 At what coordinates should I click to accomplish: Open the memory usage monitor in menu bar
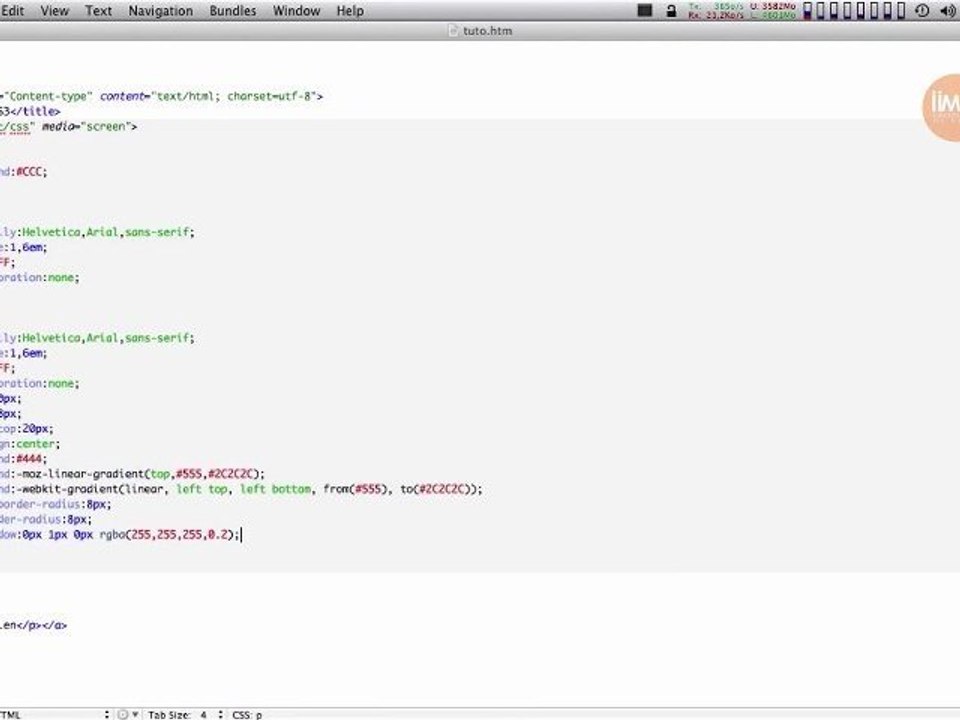pyautogui.click(x=772, y=10)
